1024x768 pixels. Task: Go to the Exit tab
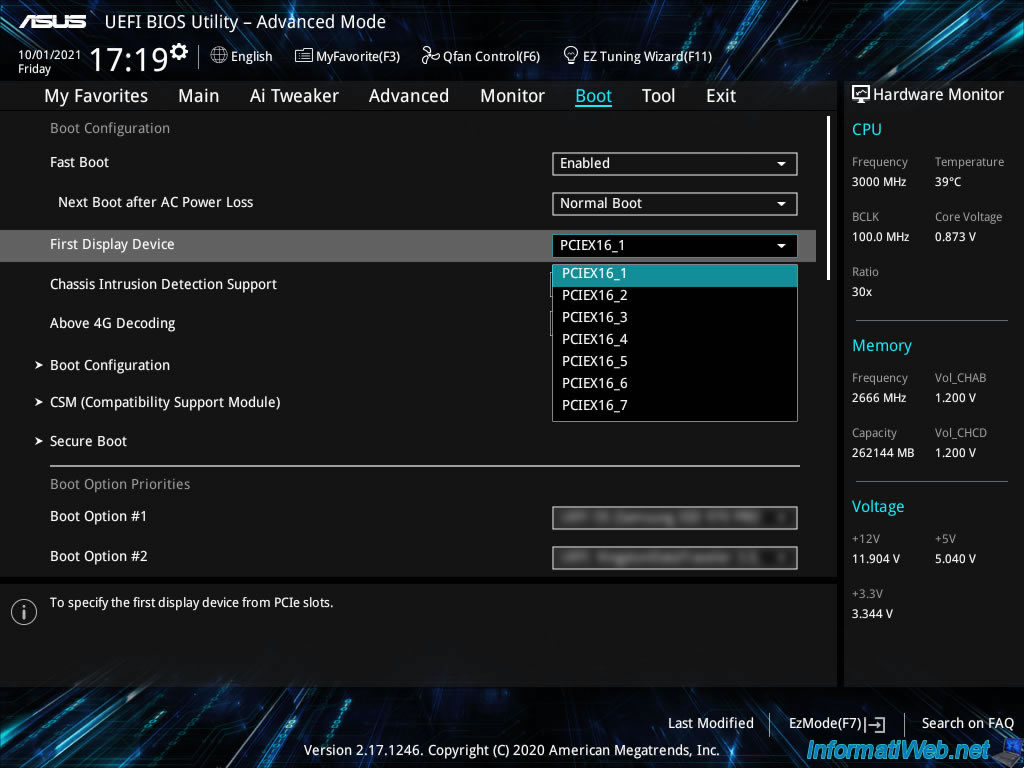(x=721, y=96)
